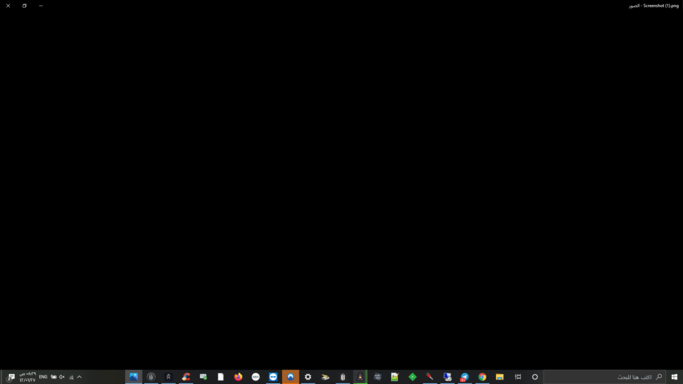Open the white round chat taskbar icon

256,377
